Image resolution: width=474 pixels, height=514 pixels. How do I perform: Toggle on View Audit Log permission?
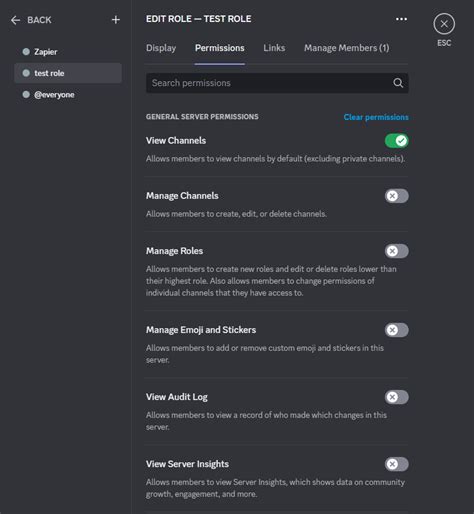(396, 397)
